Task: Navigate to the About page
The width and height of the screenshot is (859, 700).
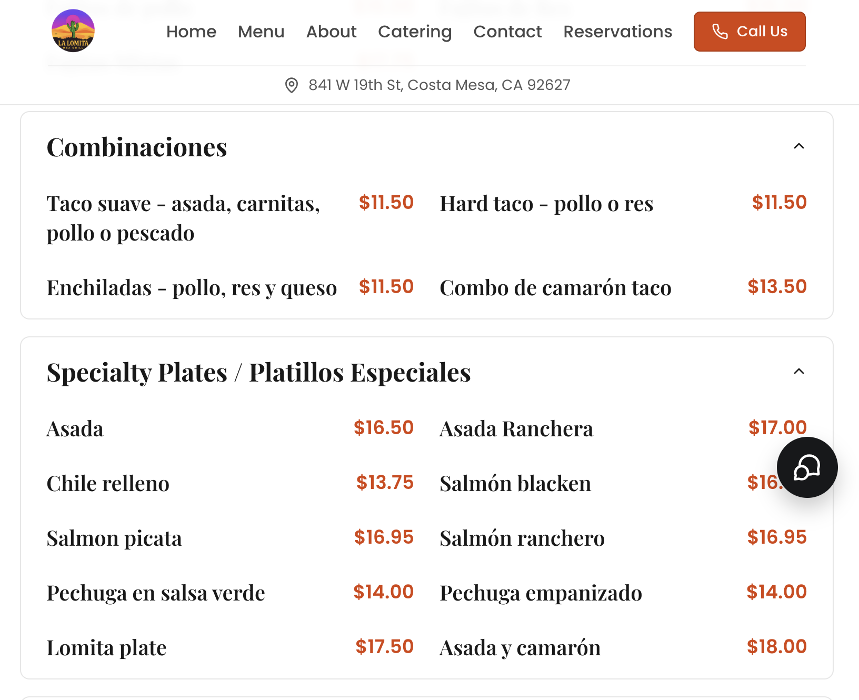Action: tap(331, 31)
